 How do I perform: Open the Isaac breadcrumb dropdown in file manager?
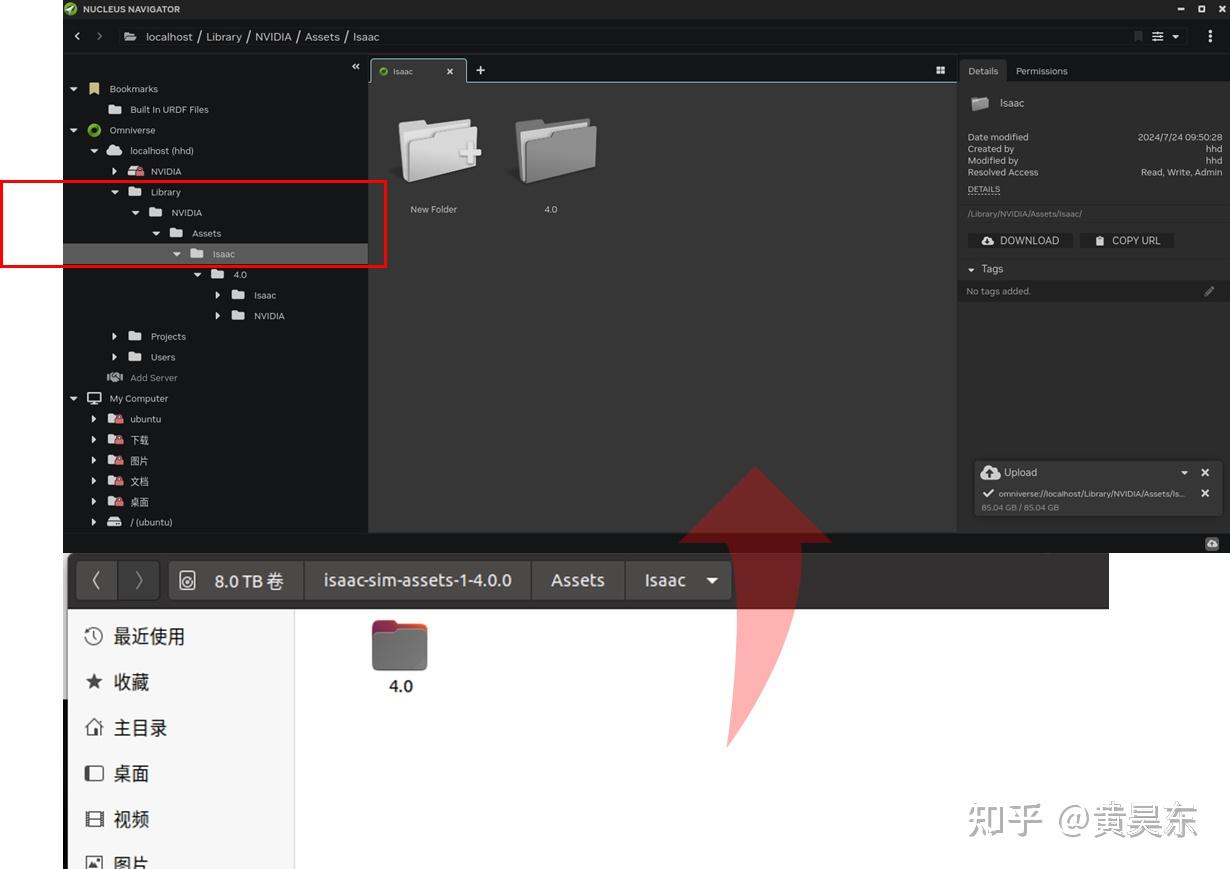click(x=712, y=580)
